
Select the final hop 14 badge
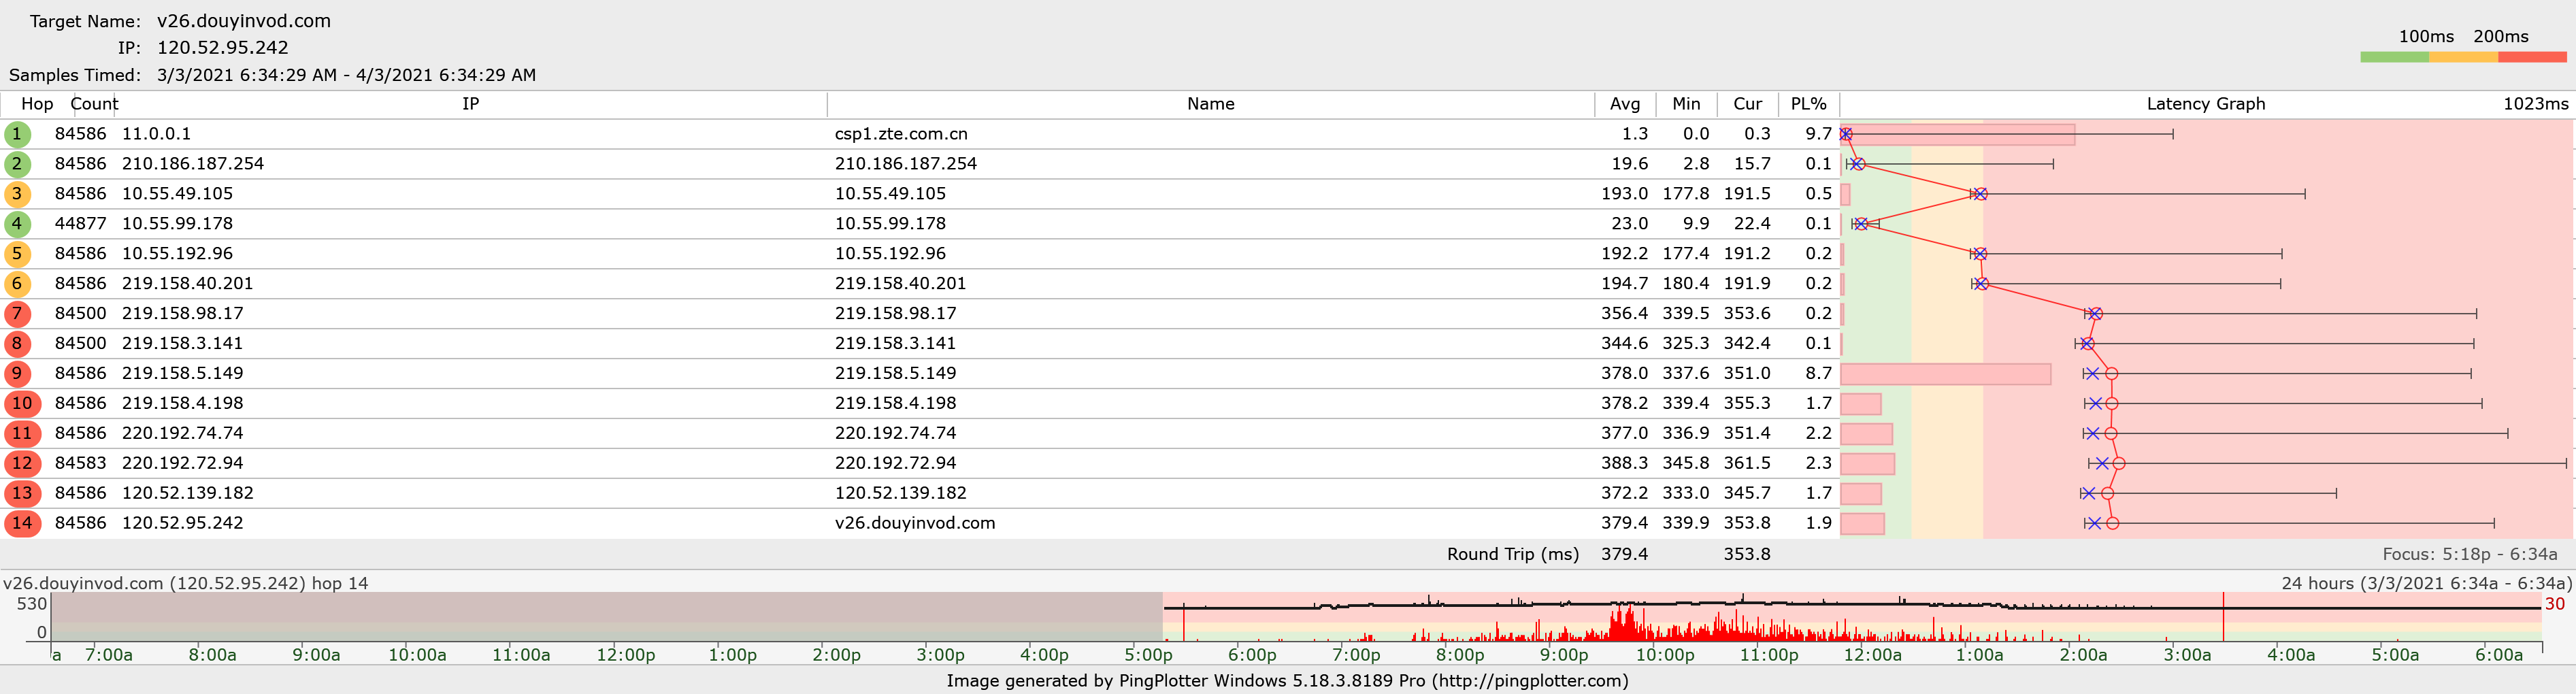point(22,523)
